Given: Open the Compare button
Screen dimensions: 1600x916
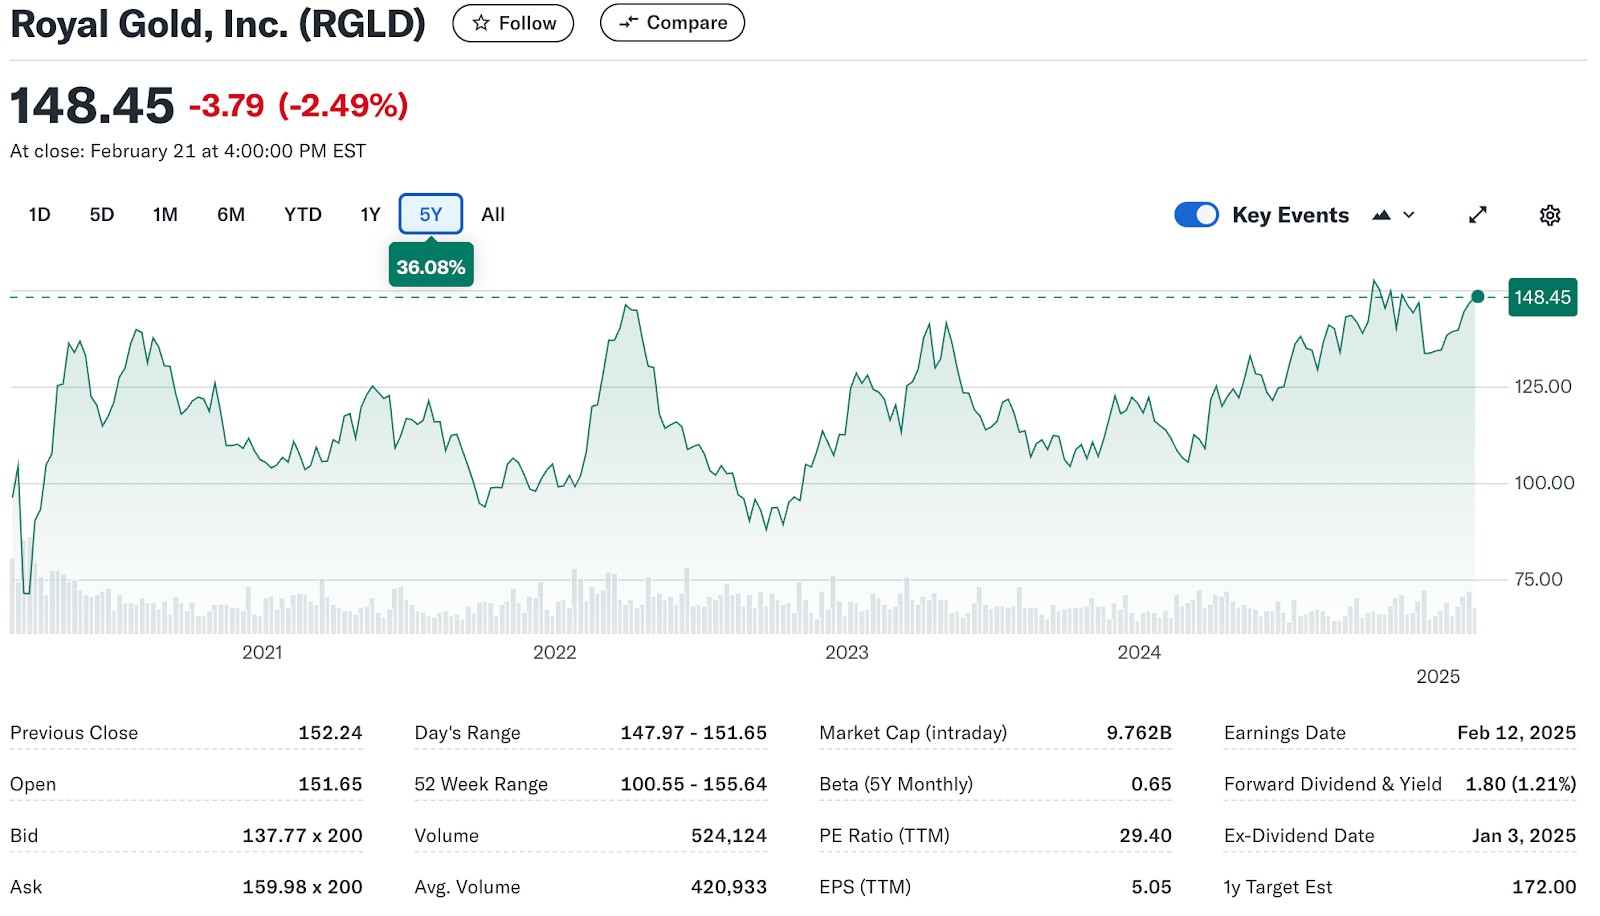Looking at the screenshot, I should [x=672, y=23].
